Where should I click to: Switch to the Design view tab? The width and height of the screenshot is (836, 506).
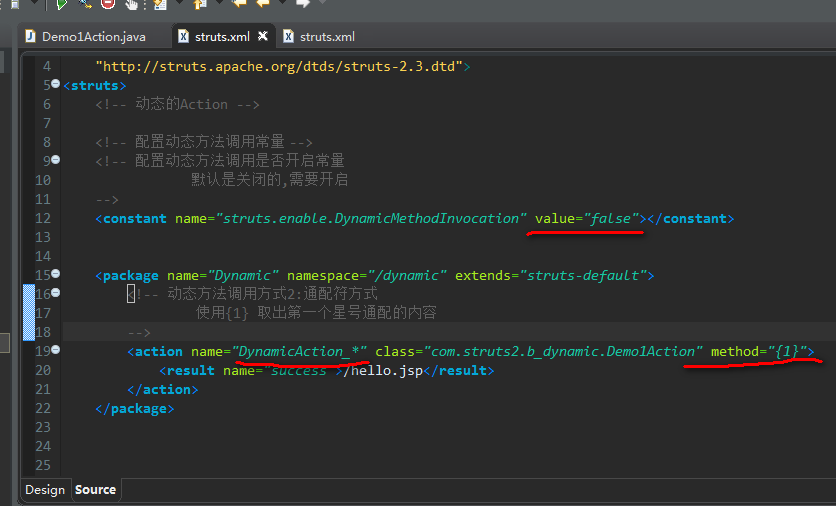(x=45, y=490)
